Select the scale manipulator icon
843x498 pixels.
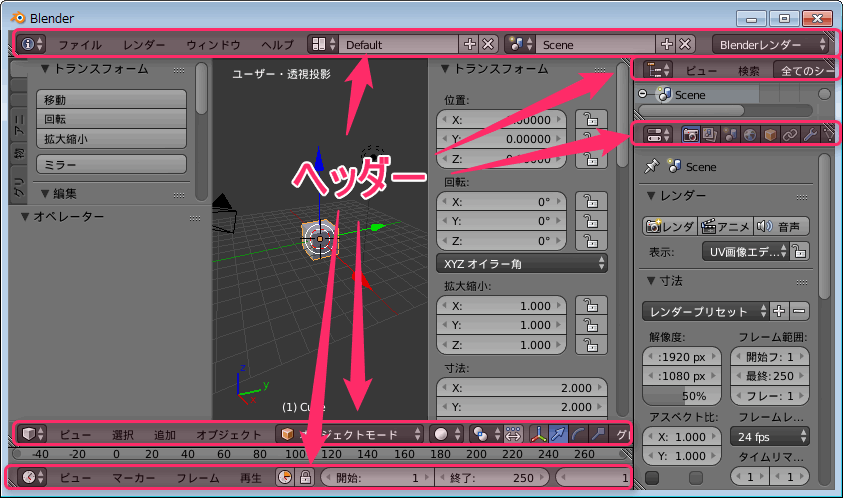coord(598,434)
